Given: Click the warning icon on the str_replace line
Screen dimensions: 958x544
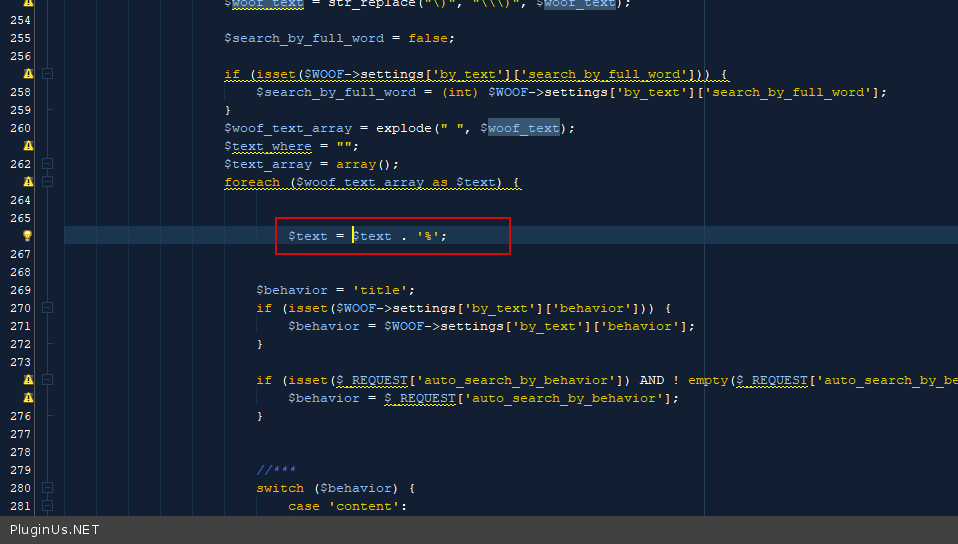Looking at the screenshot, I should point(28,3).
